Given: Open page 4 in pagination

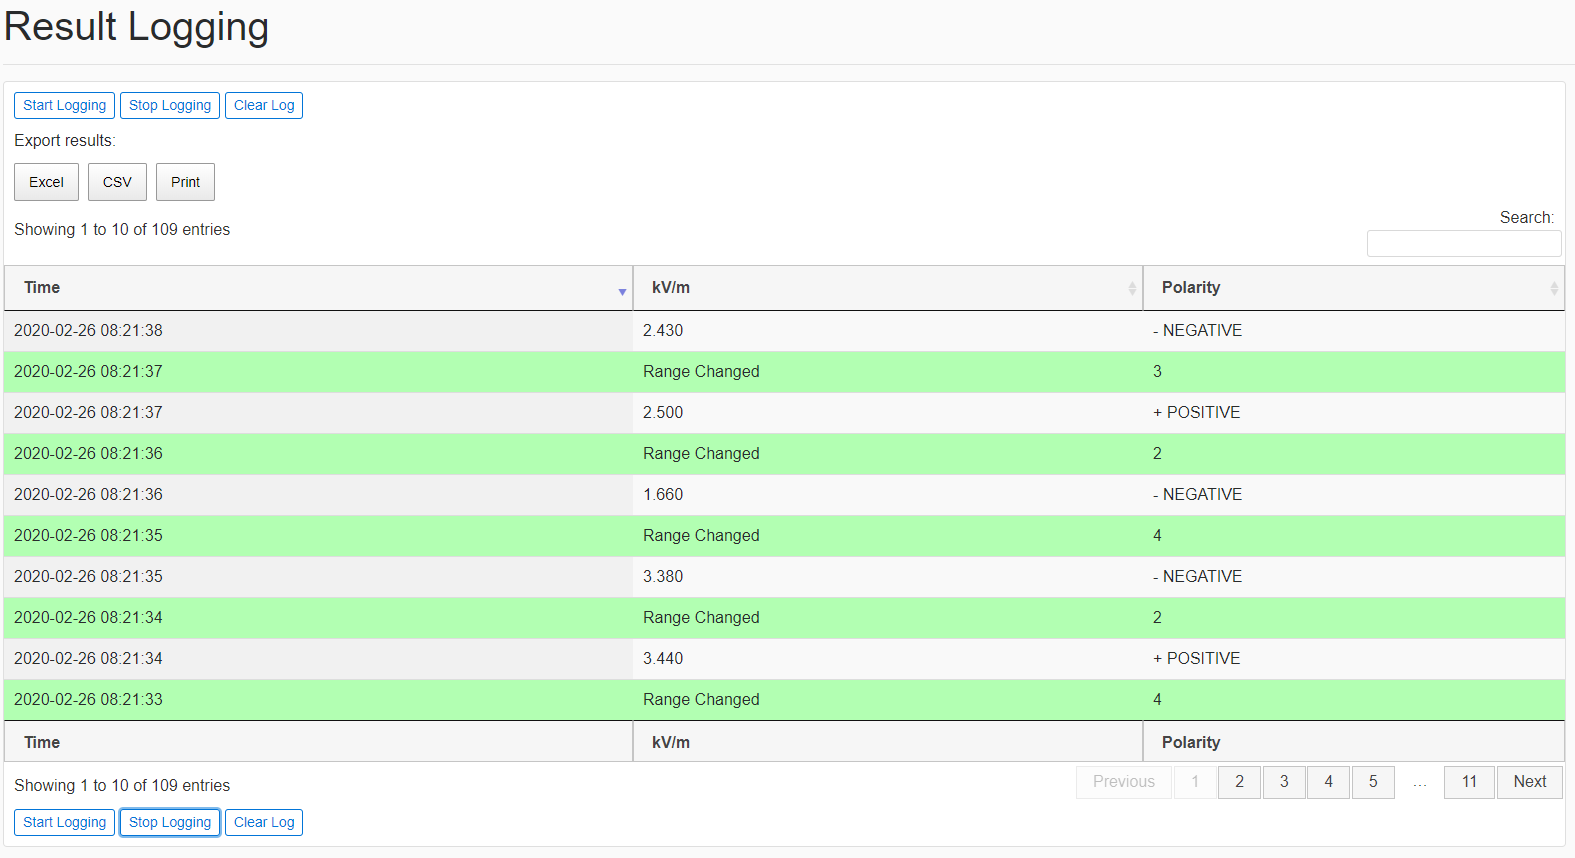Looking at the screenshot, I should 1328,782.
